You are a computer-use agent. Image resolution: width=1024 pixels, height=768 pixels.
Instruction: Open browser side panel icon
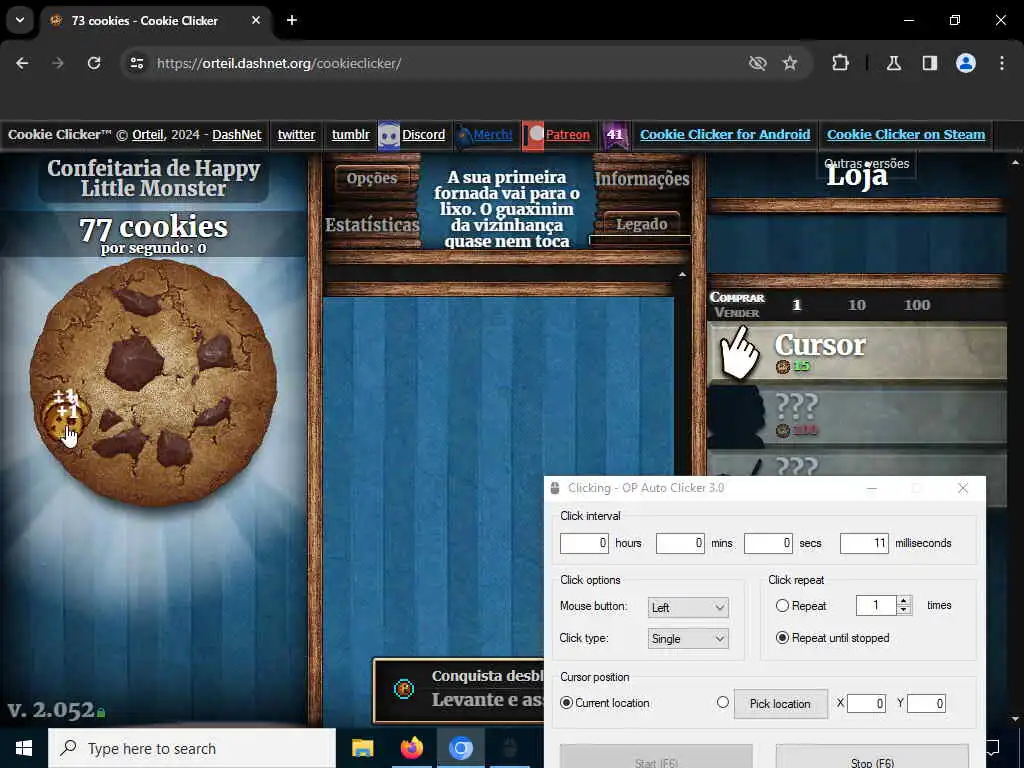[x=929, y=63]
